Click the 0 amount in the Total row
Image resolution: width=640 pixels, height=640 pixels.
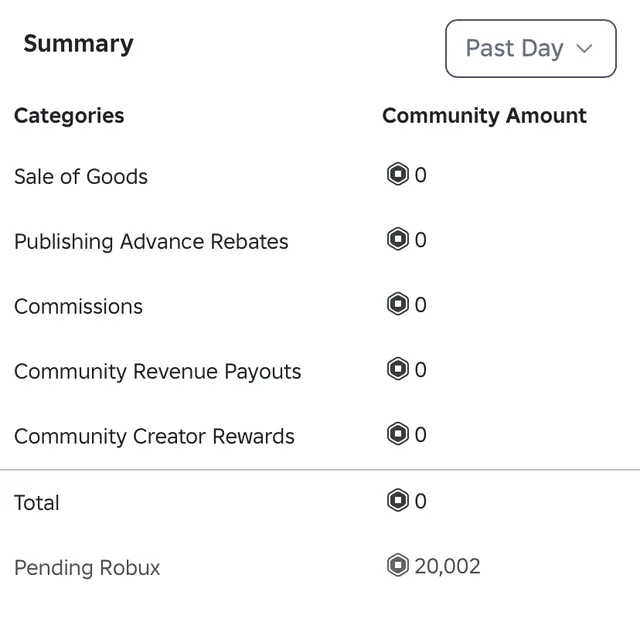[421, 501]
